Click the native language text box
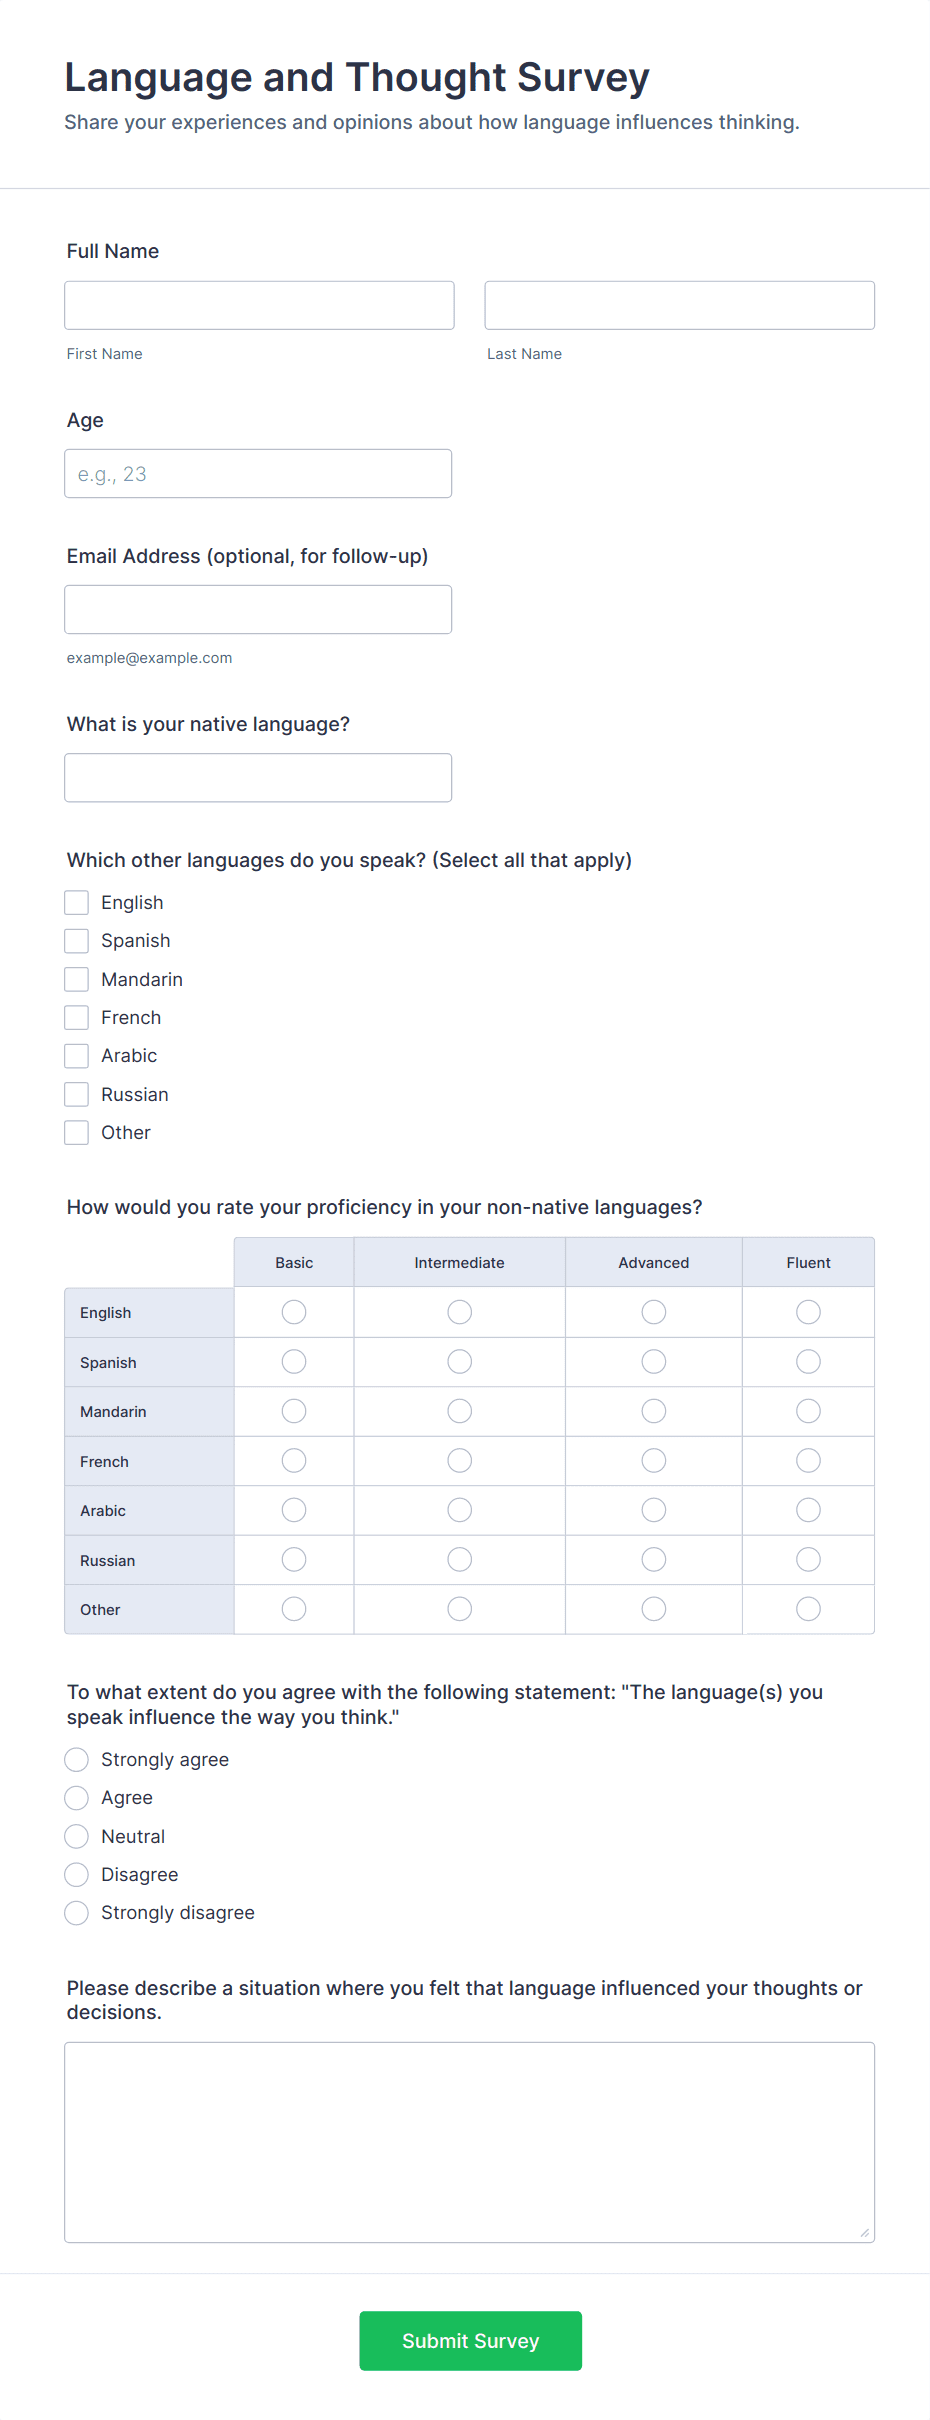This screenshot has height=2420, width=930. click(x=258, y=777)
